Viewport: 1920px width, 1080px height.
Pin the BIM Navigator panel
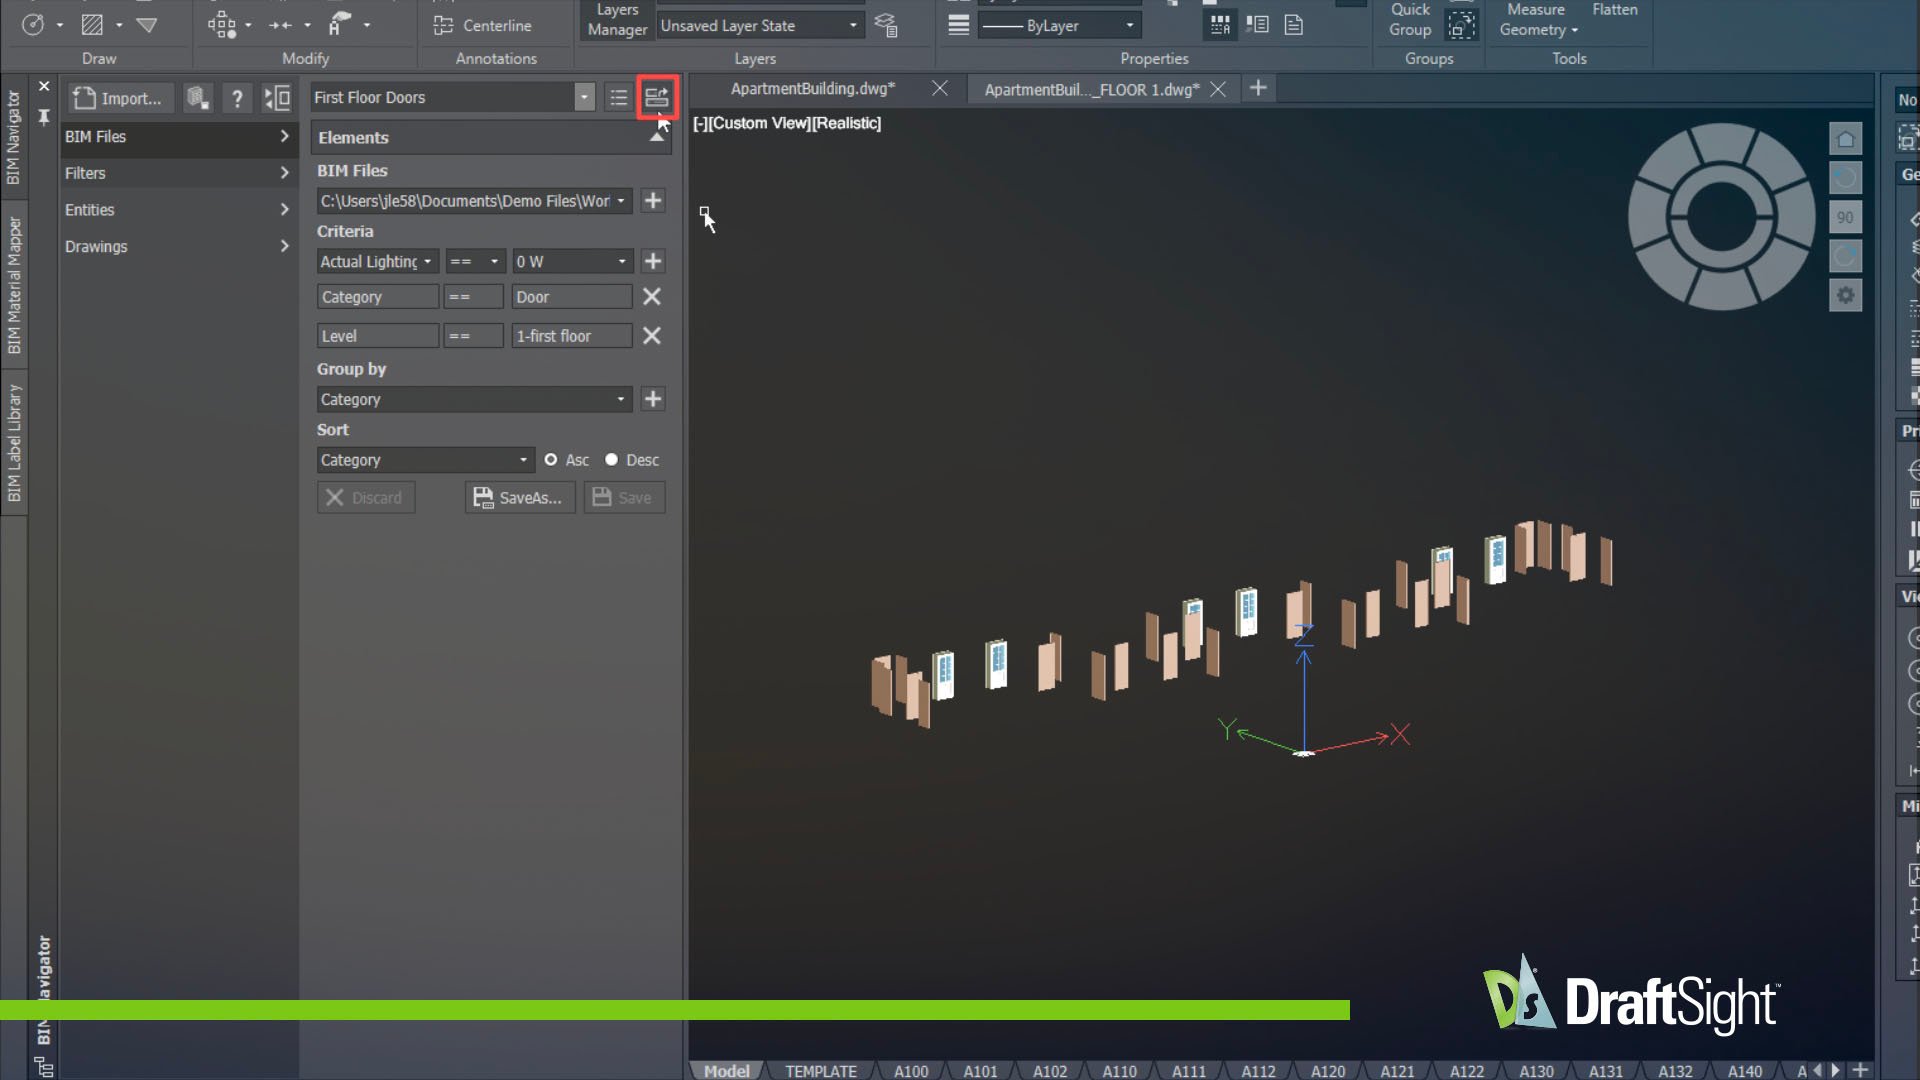pyautogui.click(x=44, y=117)
